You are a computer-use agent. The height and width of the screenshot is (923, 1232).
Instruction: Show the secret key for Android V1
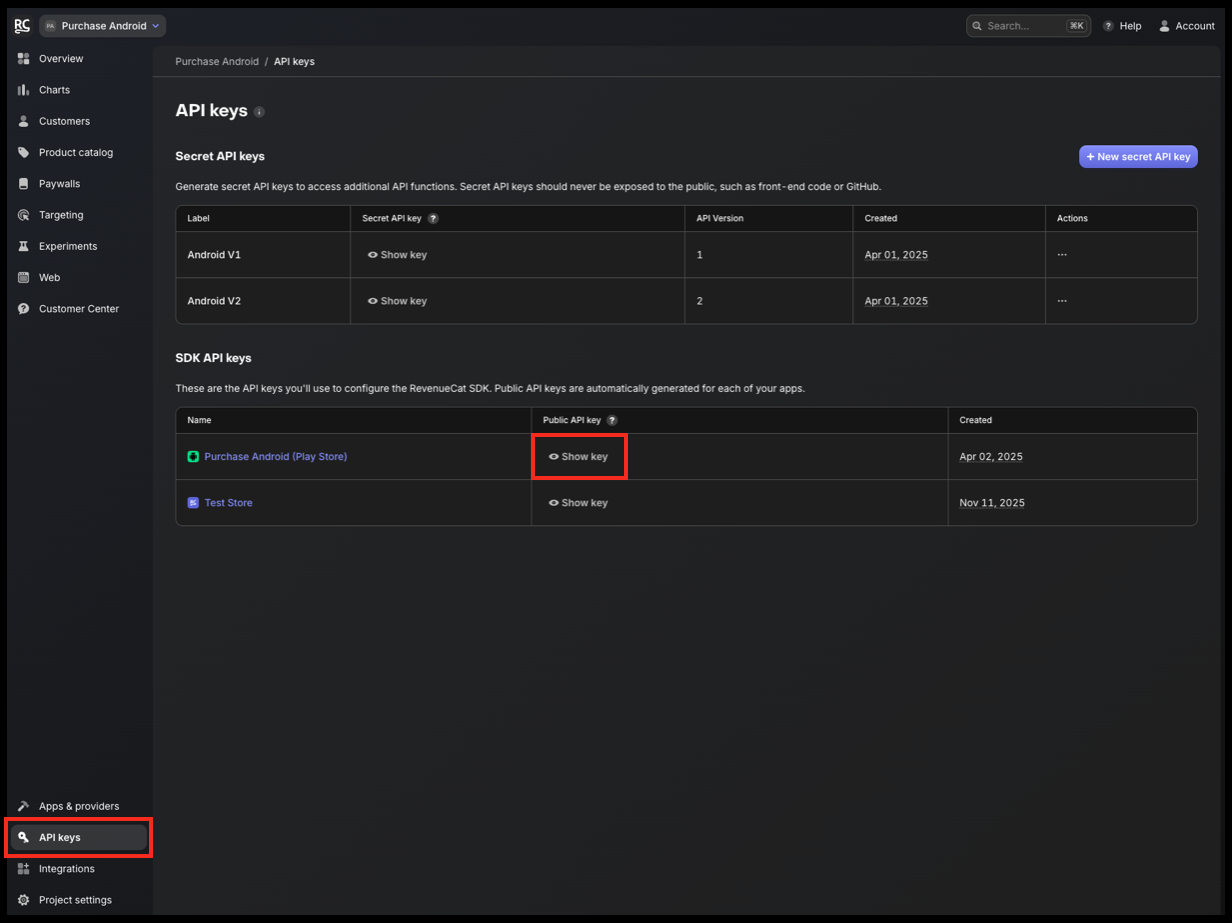tap(397, 254)
